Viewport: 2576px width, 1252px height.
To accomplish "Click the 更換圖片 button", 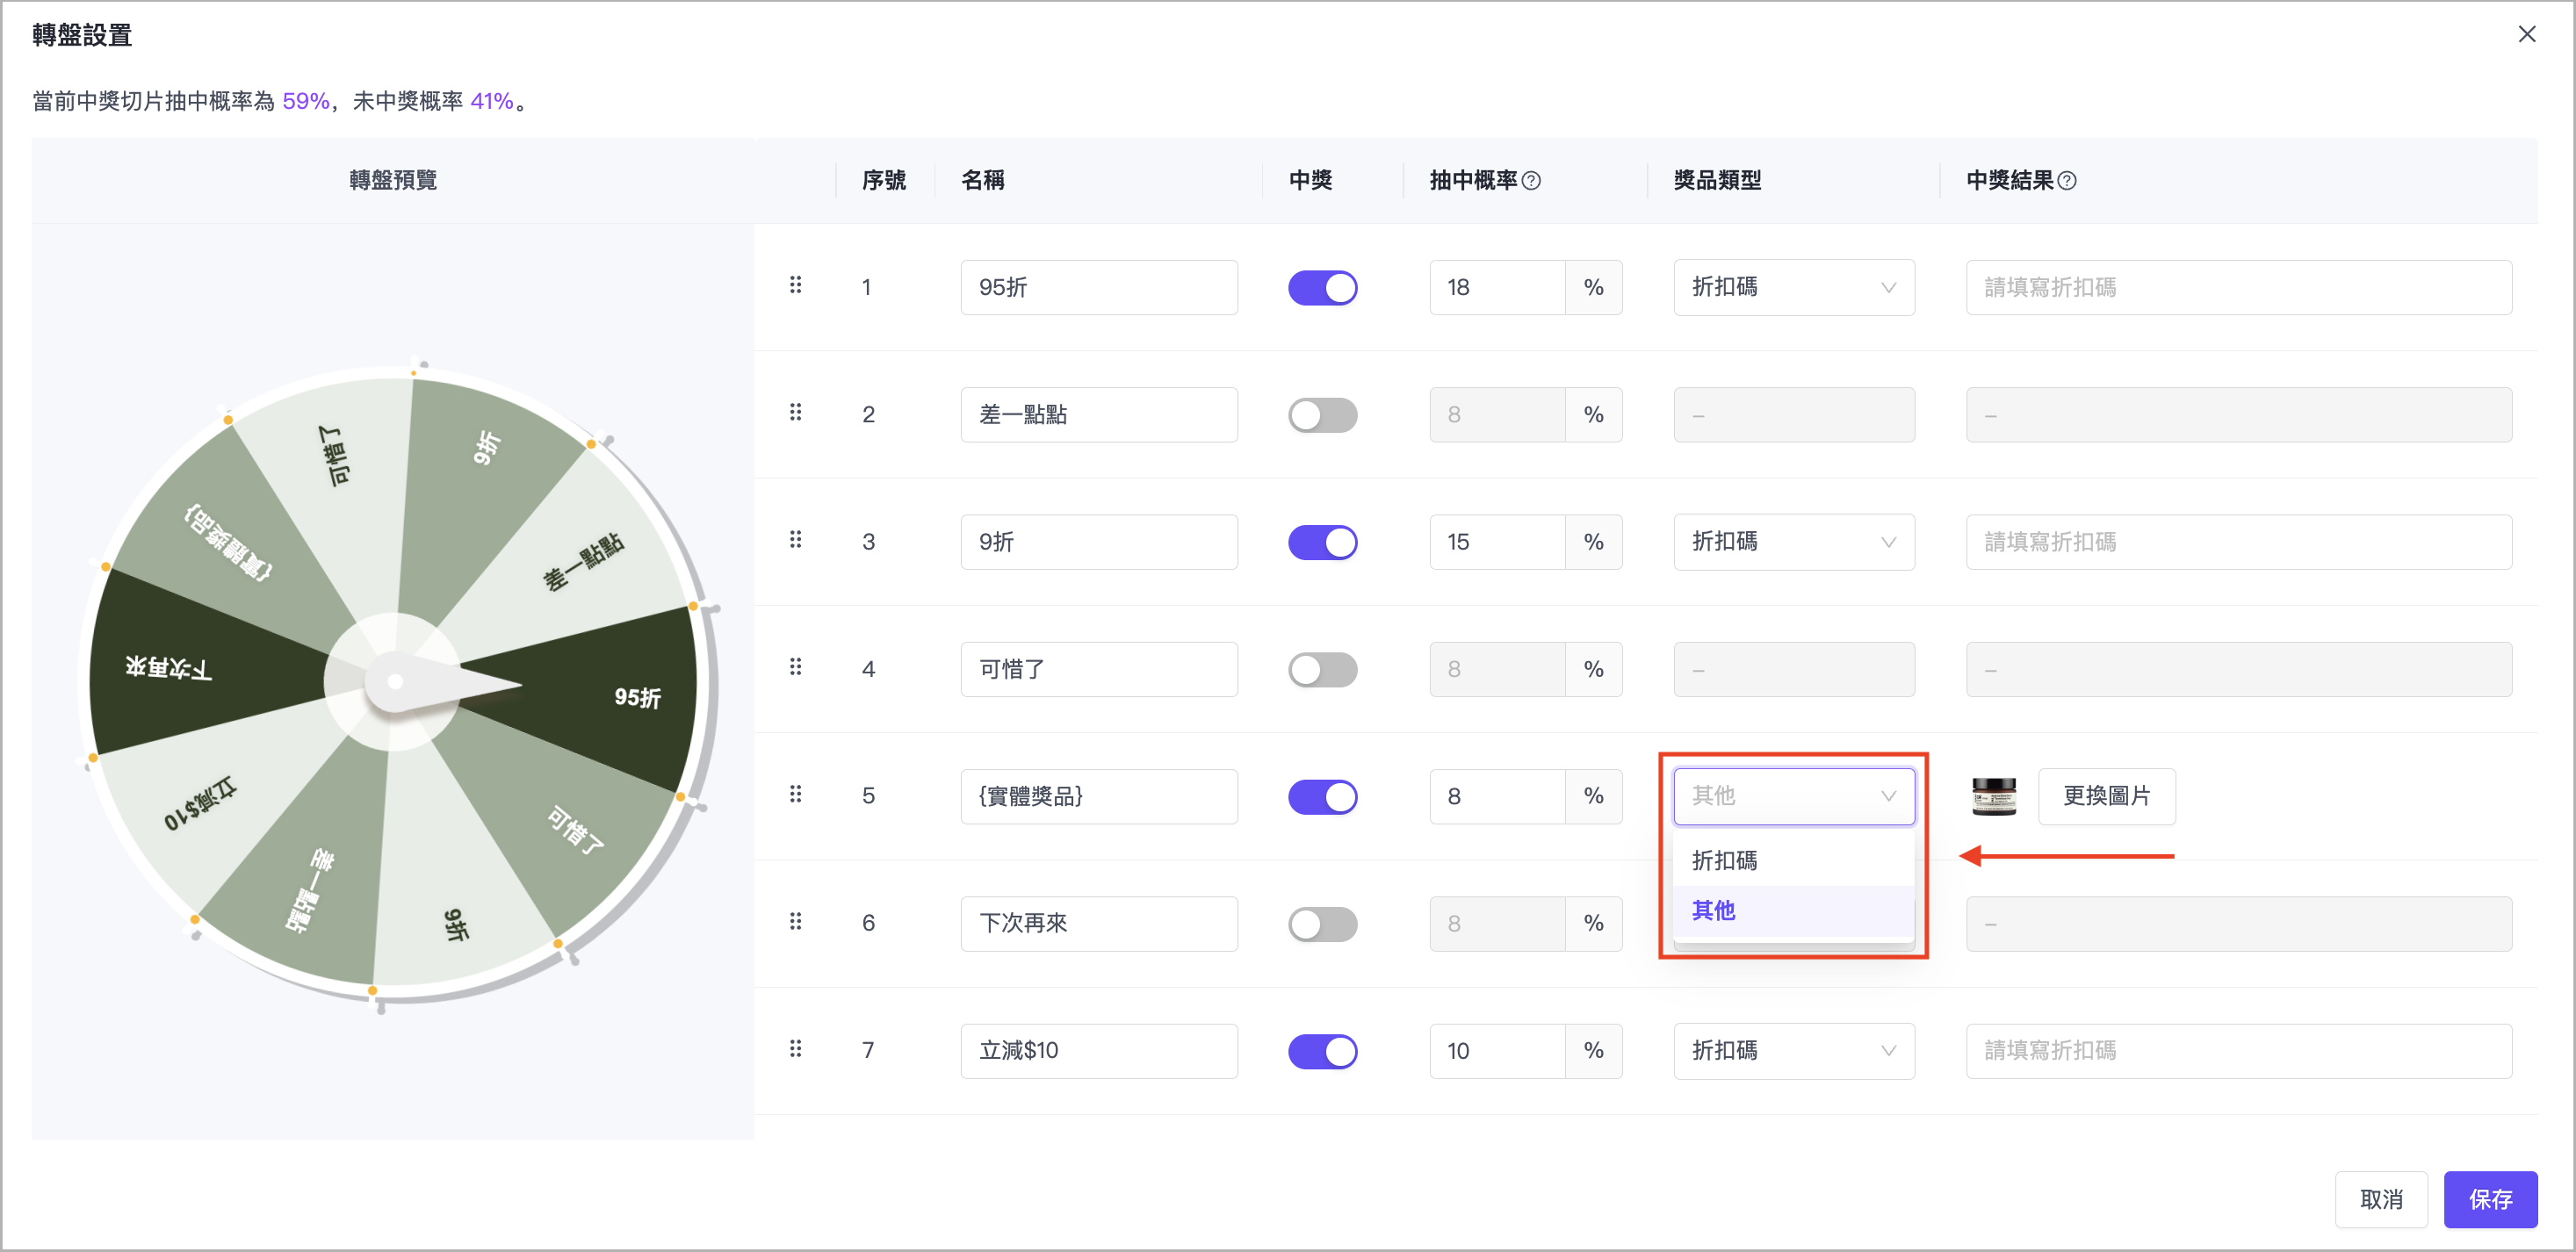I will pos(2106,796).
